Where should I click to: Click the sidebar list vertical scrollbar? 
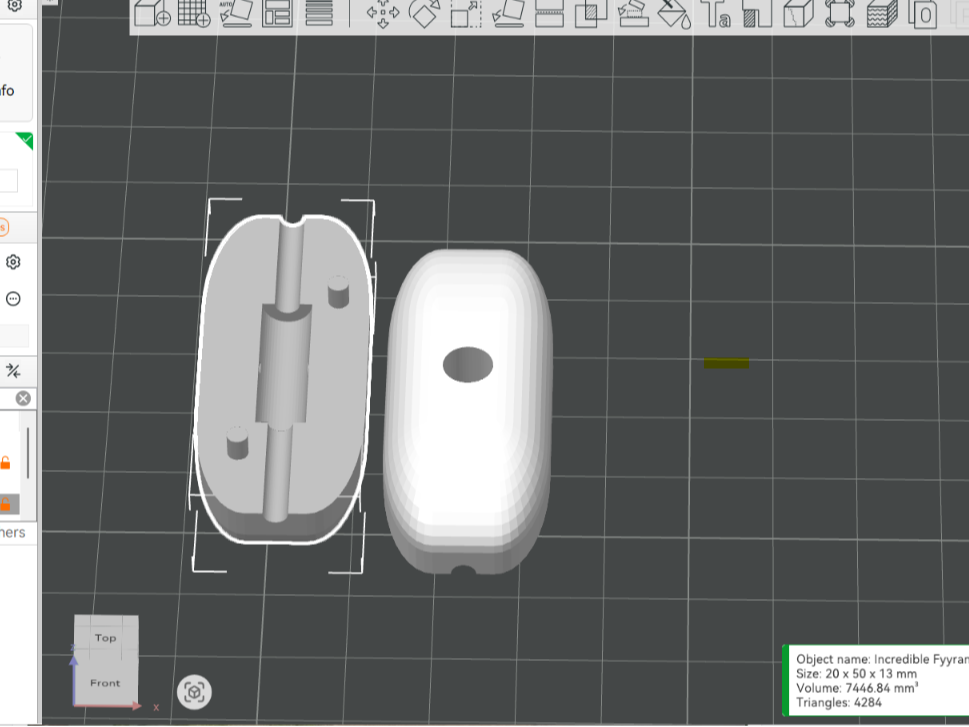(x=28, y=452)
